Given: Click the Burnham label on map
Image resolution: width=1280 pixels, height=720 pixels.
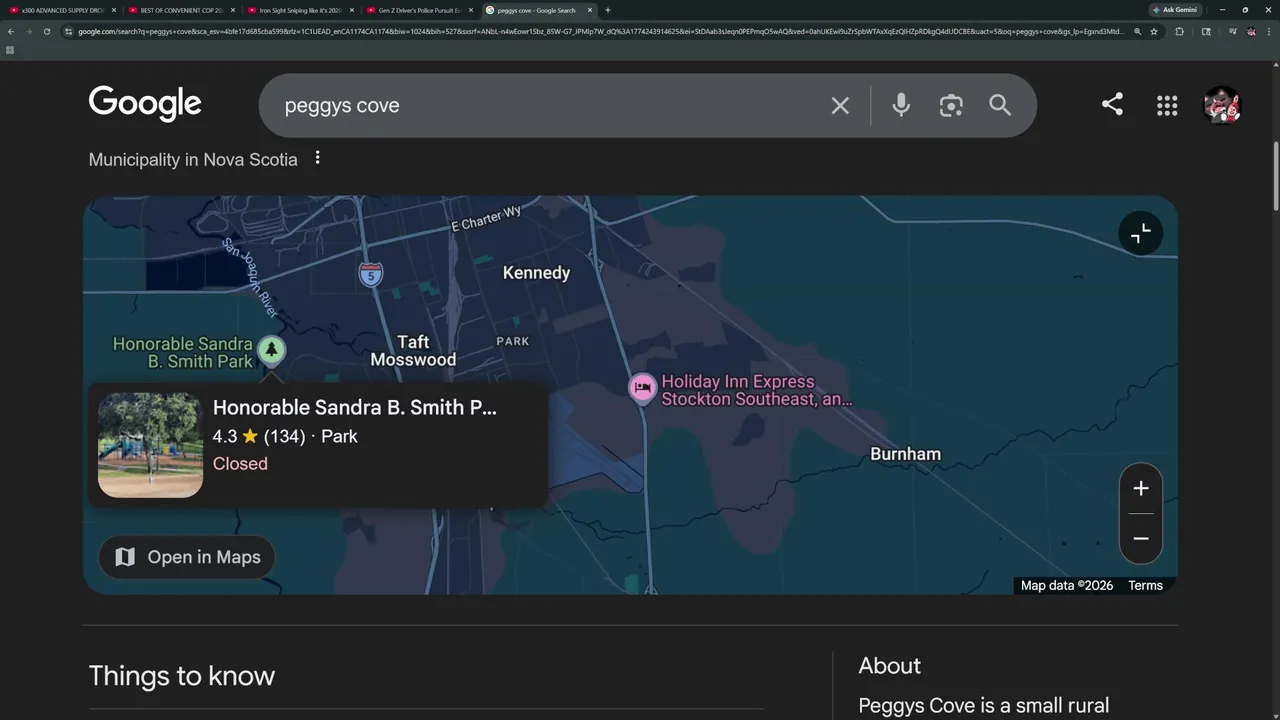Looking at the screenshot, I should tap(905, 454).
